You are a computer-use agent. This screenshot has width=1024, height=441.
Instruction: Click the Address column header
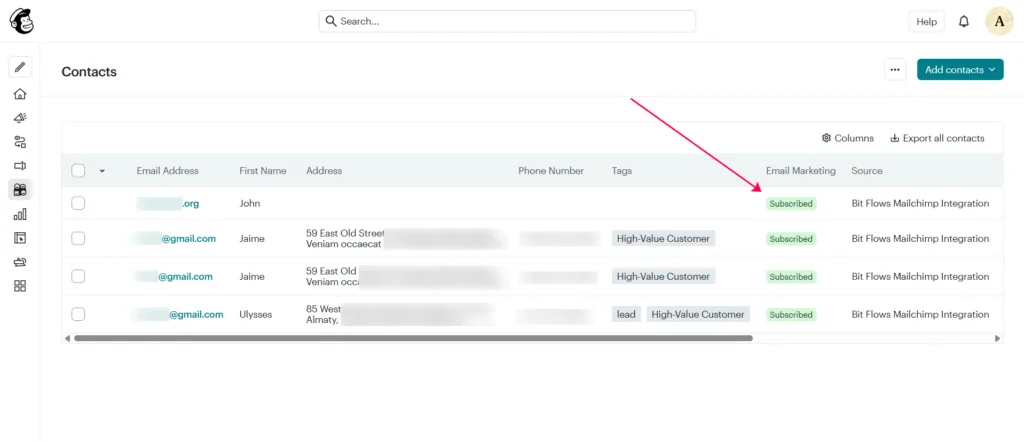pos(324,171)
